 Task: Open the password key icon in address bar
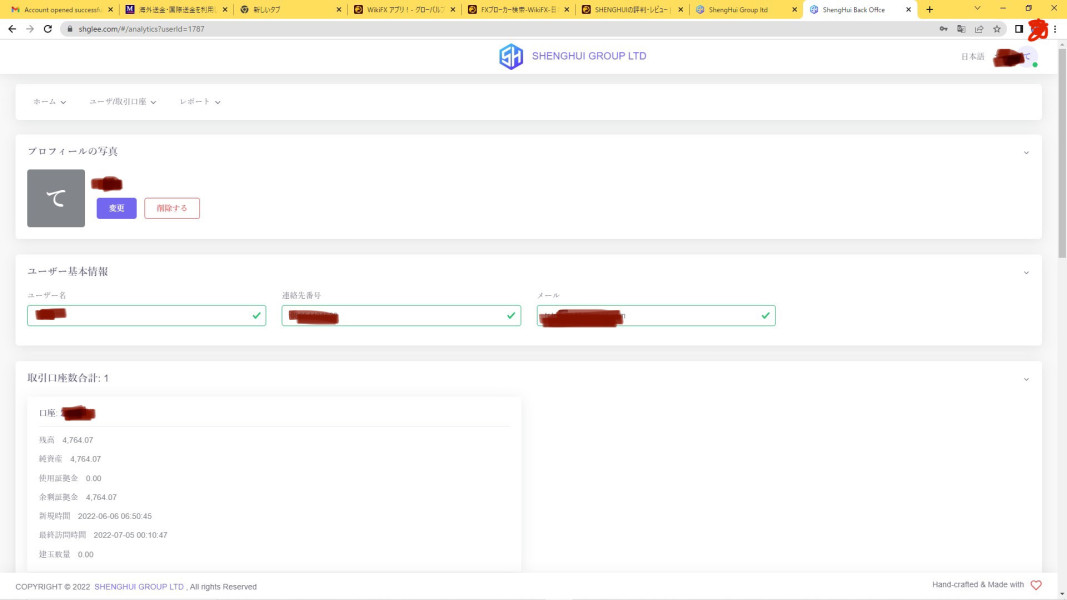[943, 29]
